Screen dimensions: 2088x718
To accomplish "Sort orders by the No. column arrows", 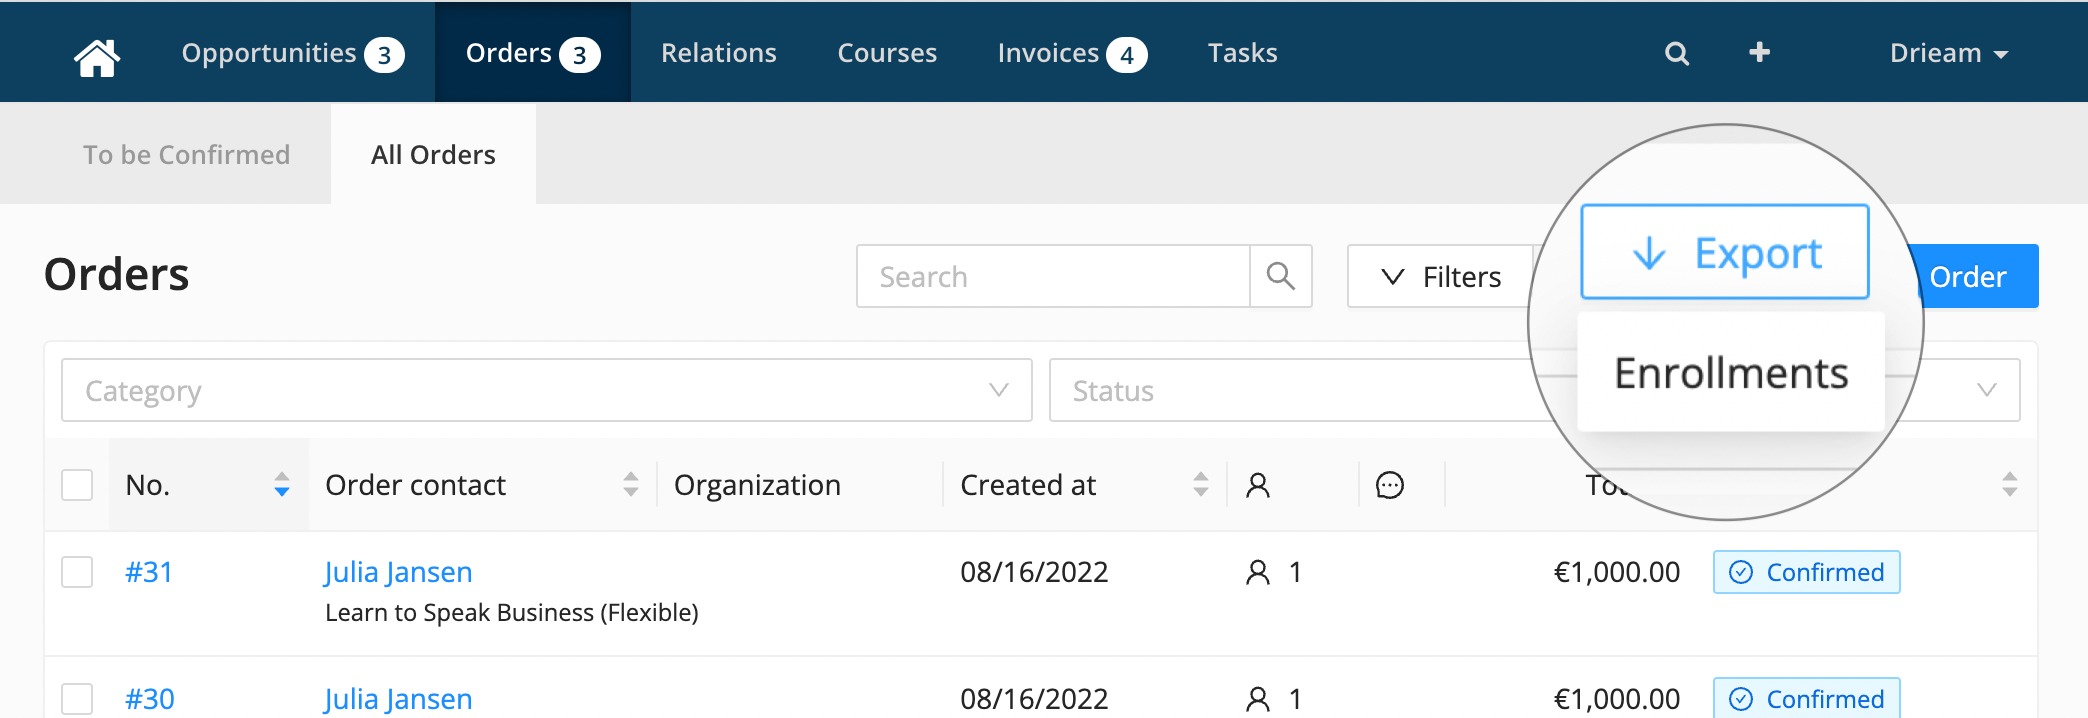I will point(282,485).
